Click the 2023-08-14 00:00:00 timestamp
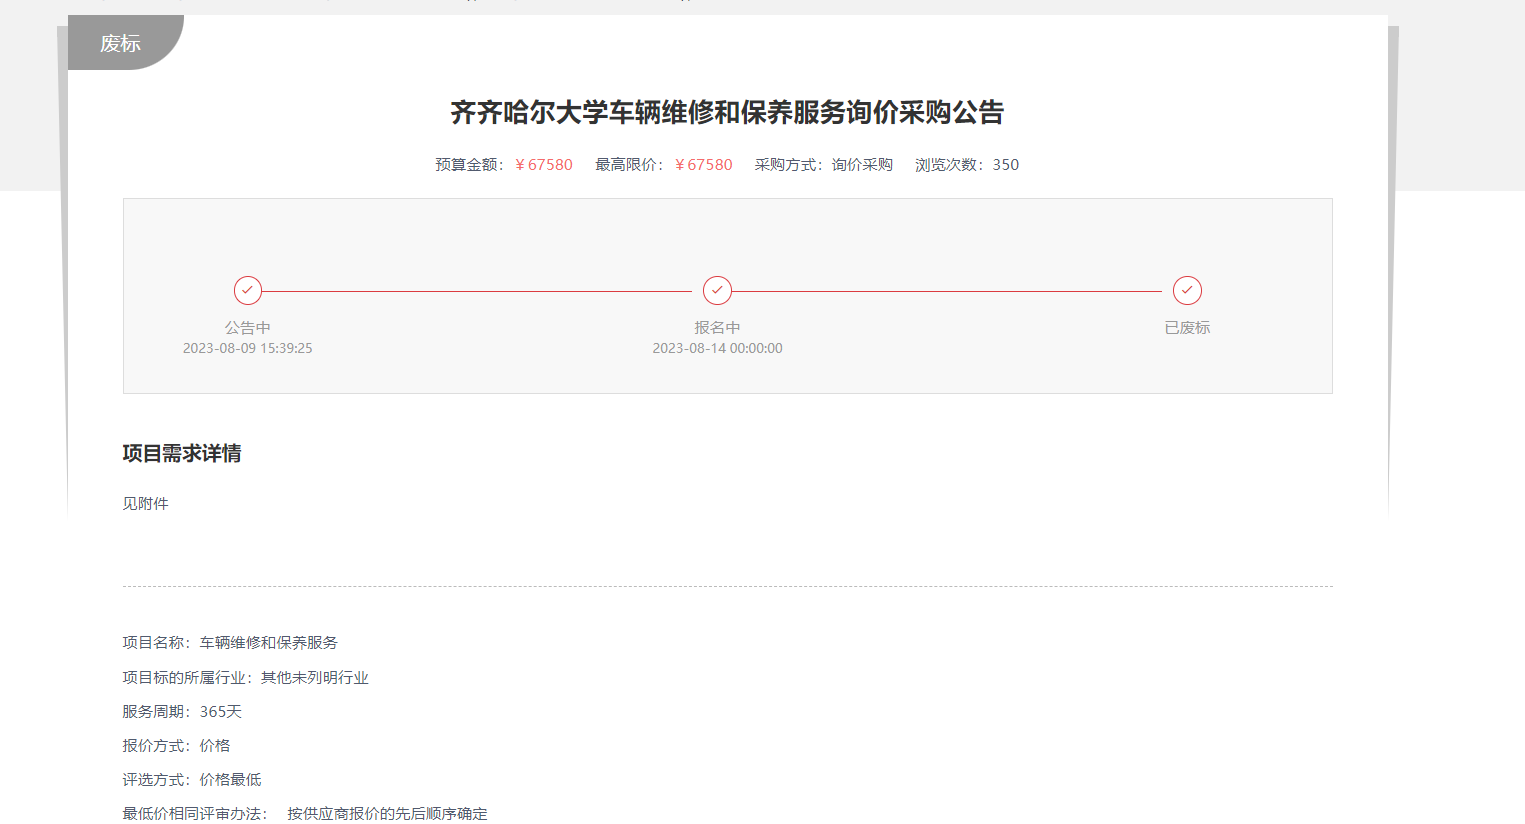This screenshot has height=824, width=1525. 717,348
